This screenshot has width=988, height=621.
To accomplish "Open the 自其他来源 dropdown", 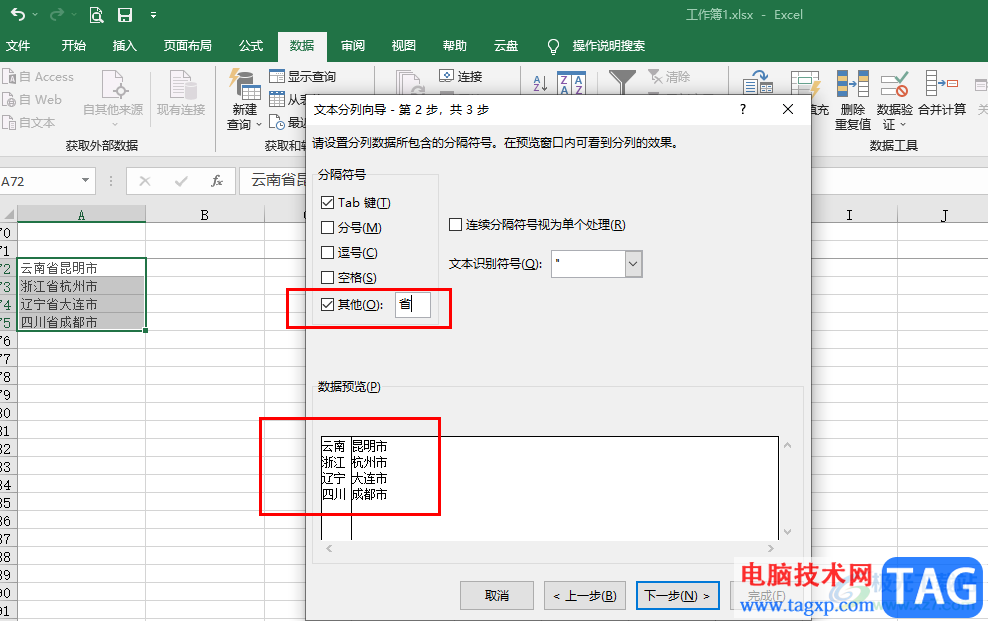I will (113, 98).
